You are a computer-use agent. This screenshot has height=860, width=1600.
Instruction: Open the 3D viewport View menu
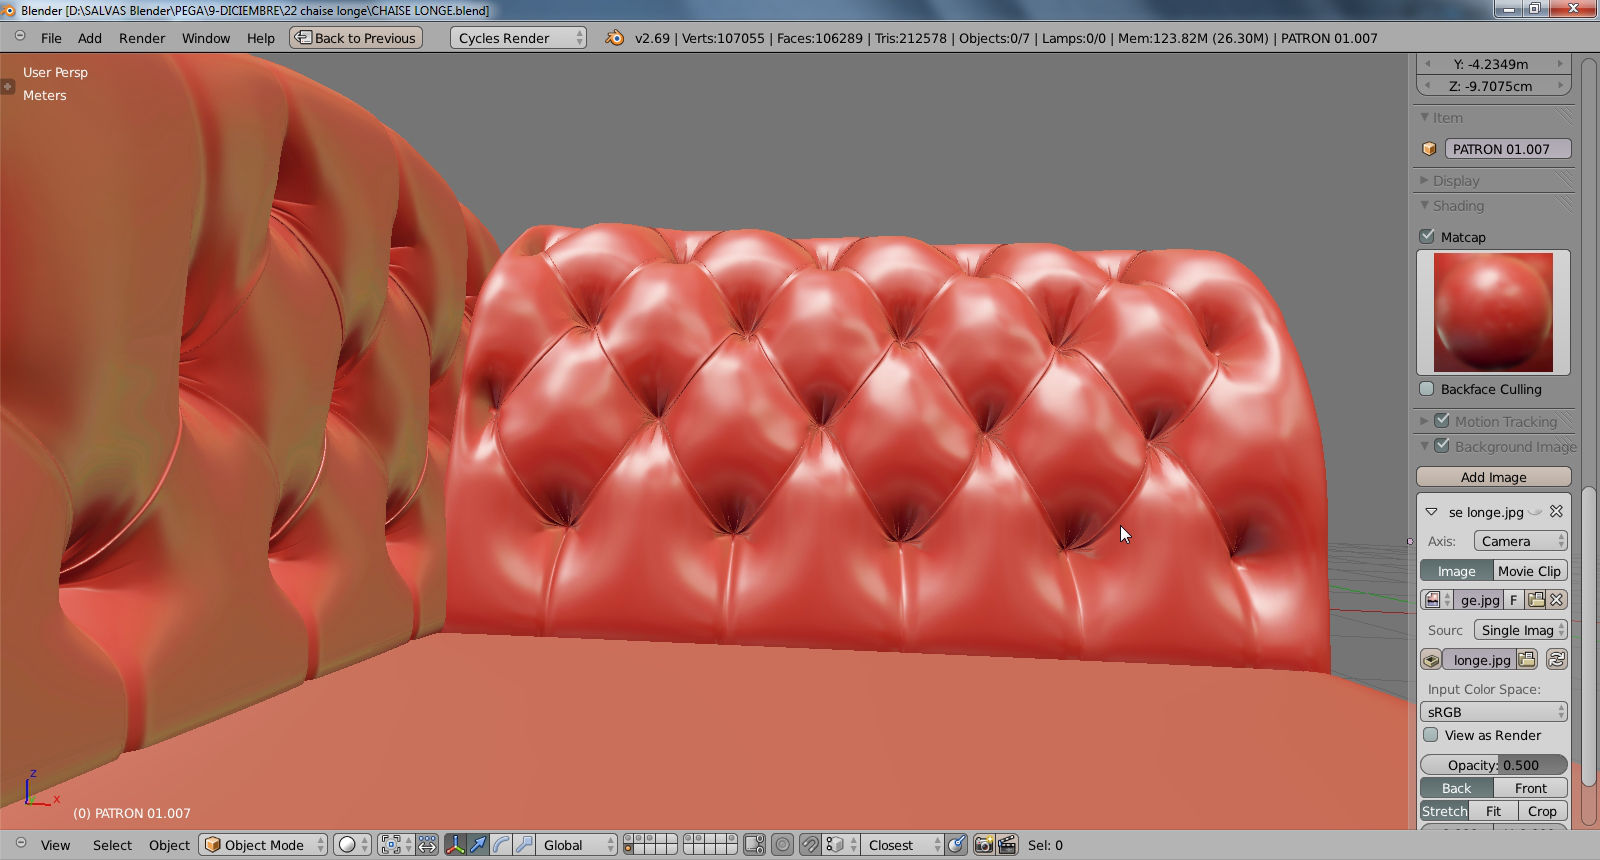point(56,845)
